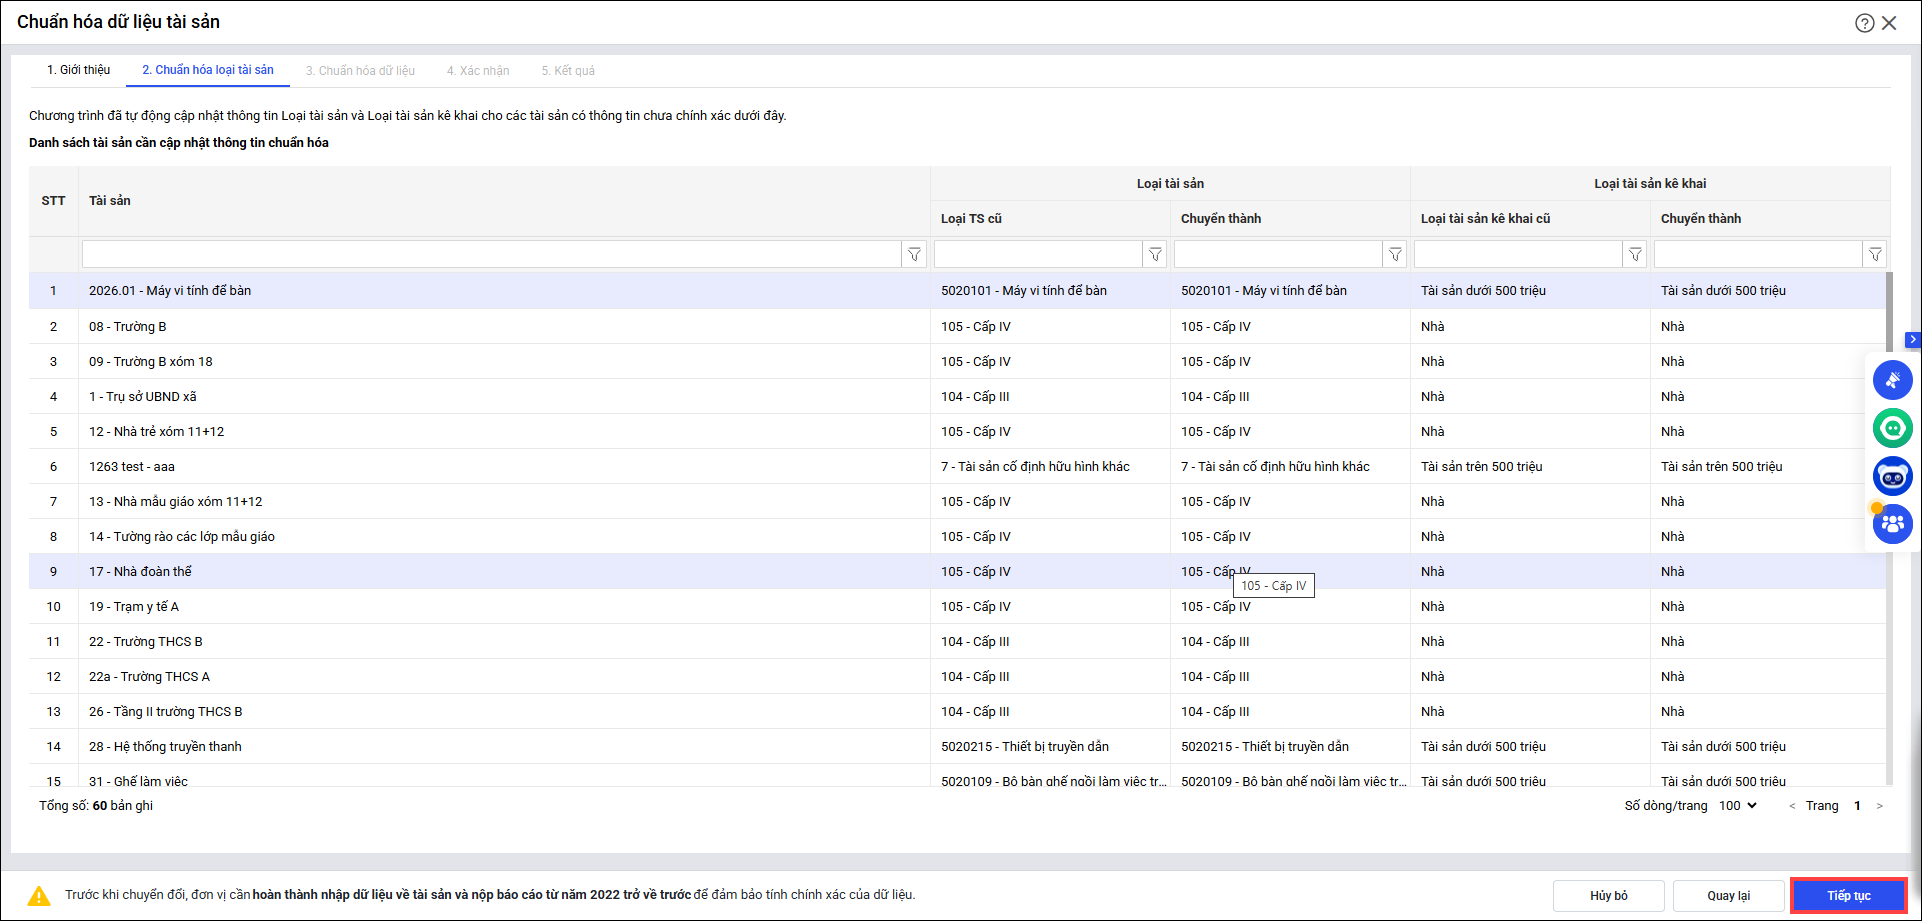Screen dimensions: 1922x921
Task: Click the filter icon for Tài sản column
Action: pyautogui.click(x=914, y=255)
